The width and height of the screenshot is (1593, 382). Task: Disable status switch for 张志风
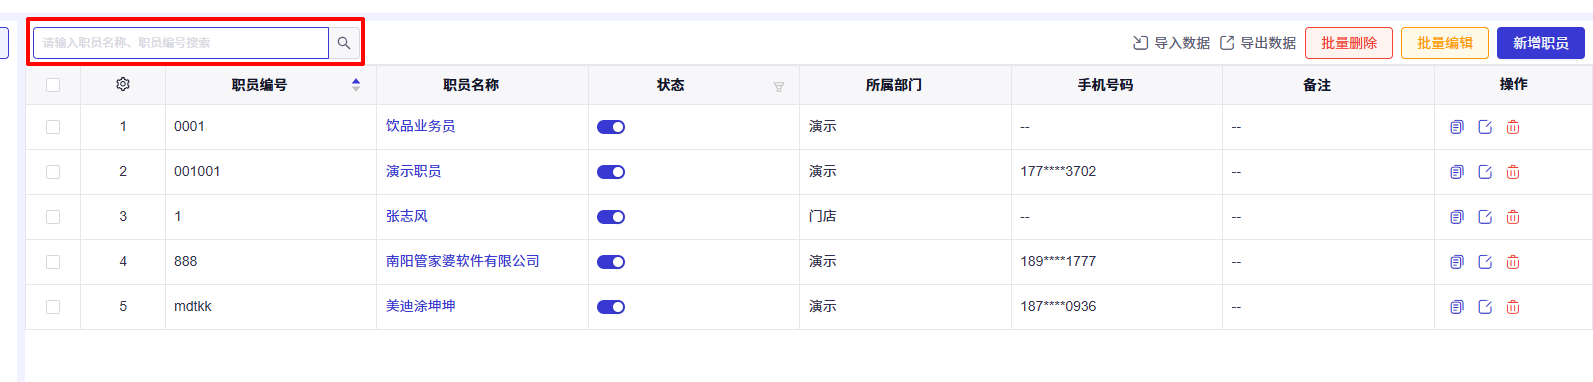pos(611,217)
